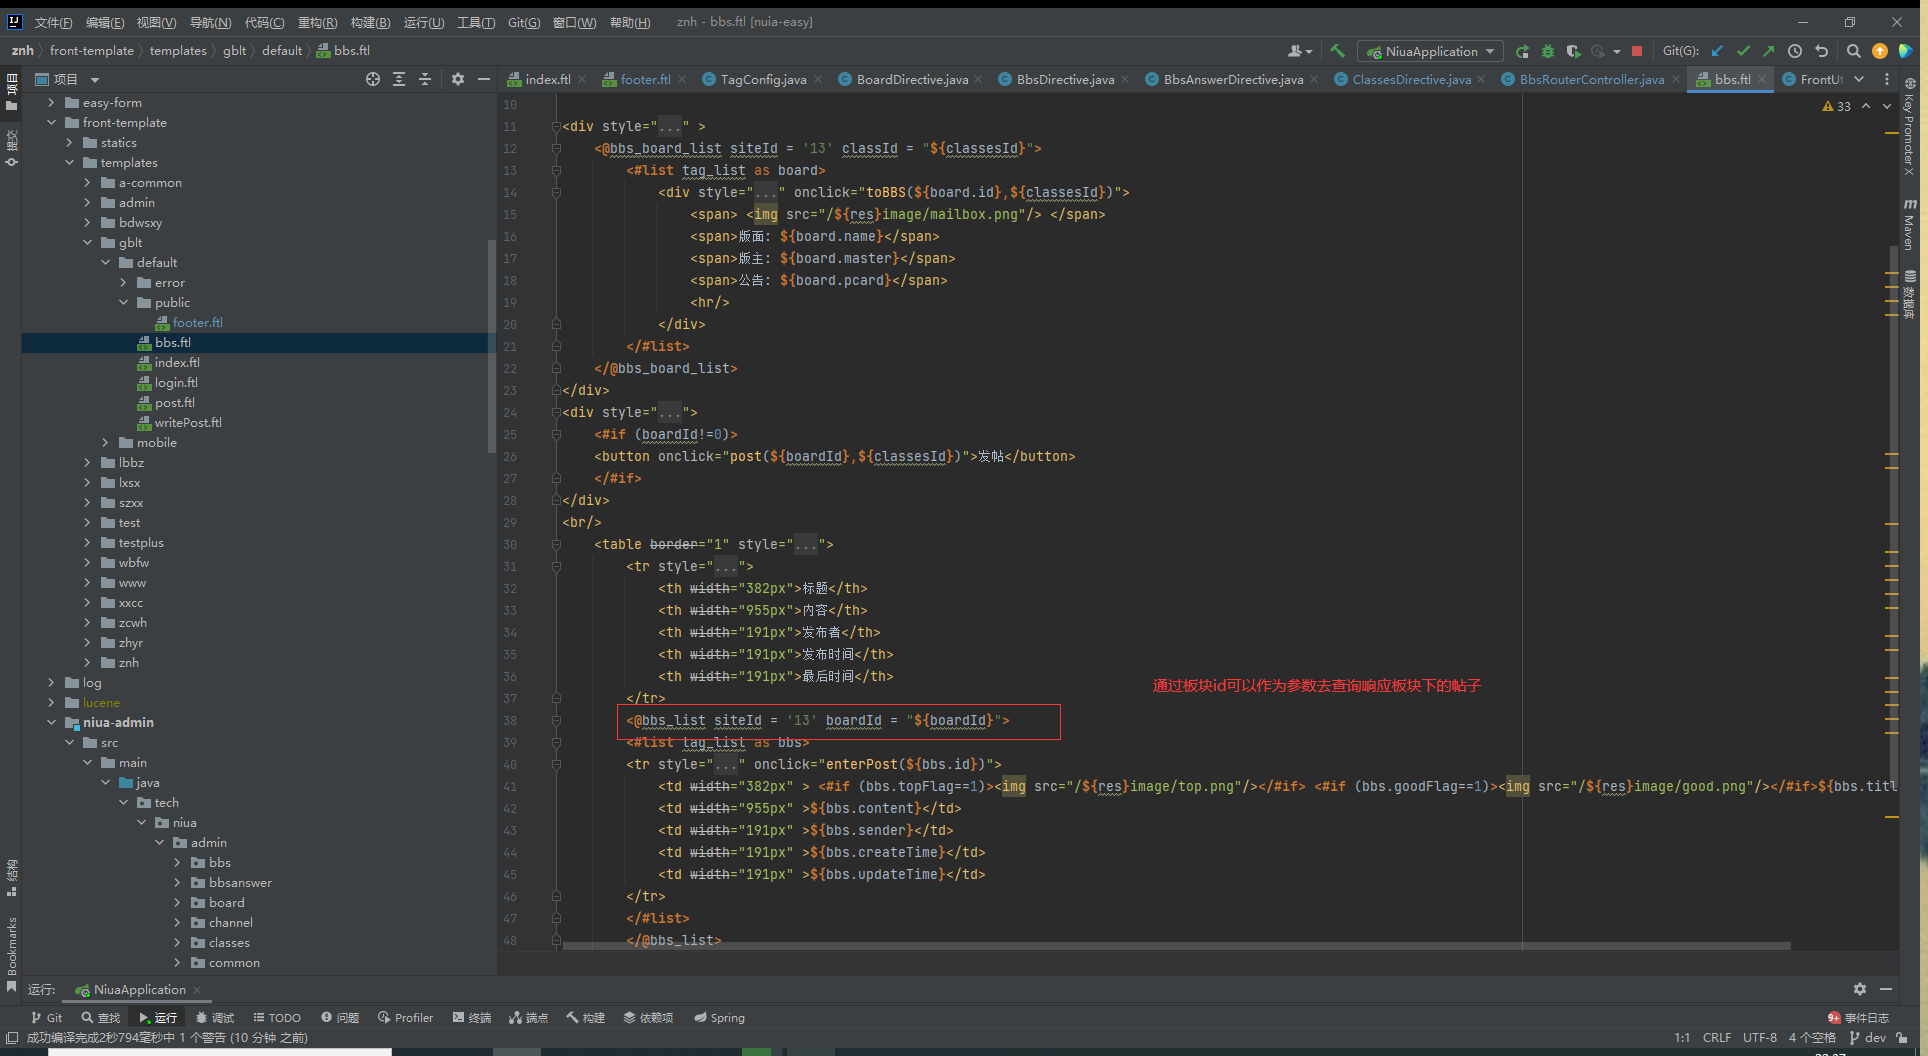
Task: Click the editor horizontal scrollbar
Action: click(1176, 945)
